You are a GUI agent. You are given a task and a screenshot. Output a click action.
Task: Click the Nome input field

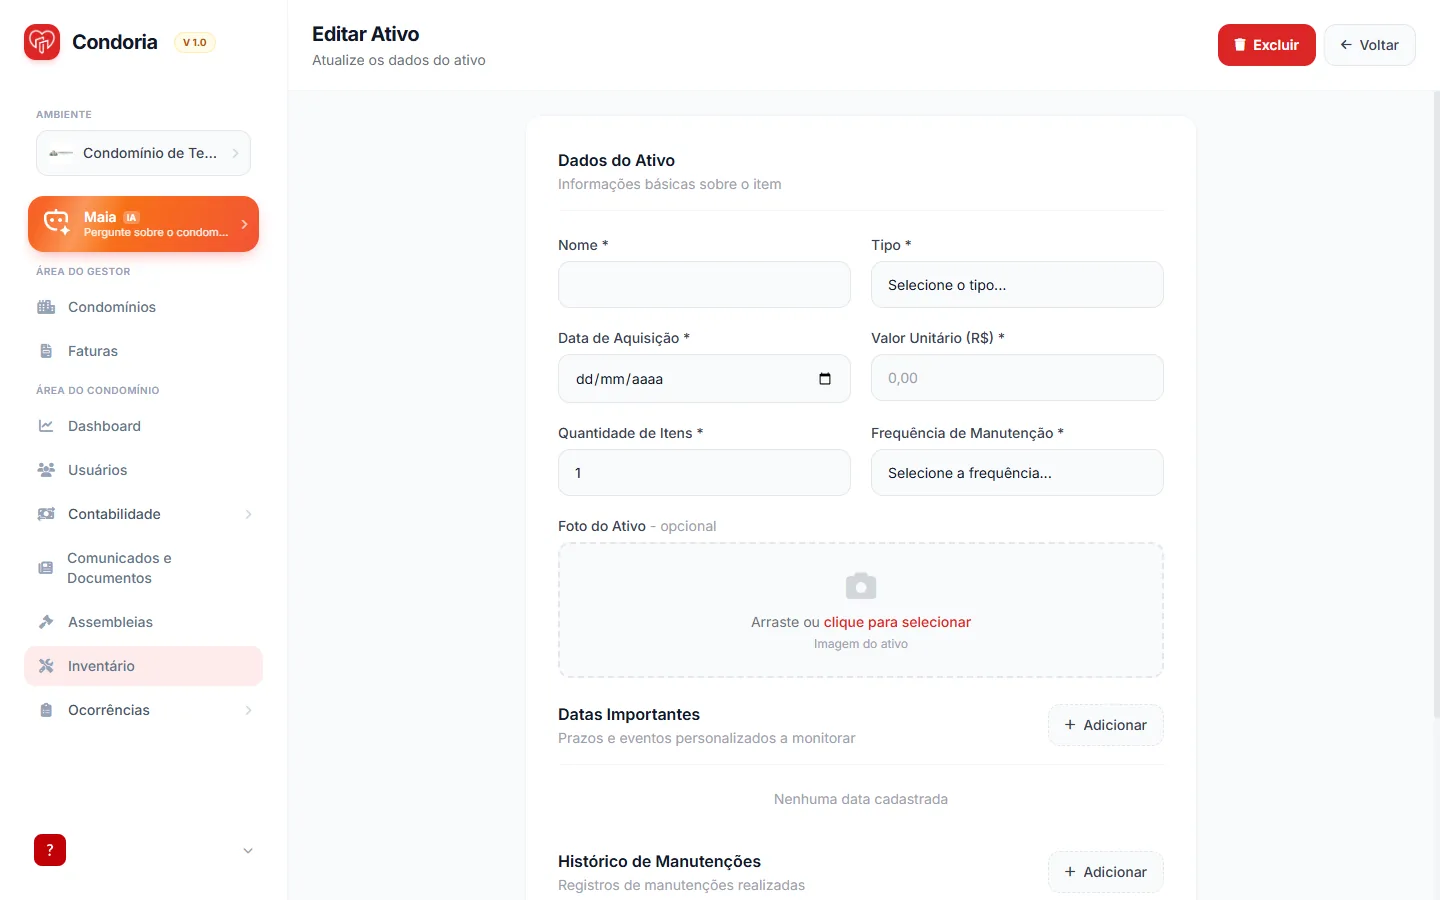704,285
